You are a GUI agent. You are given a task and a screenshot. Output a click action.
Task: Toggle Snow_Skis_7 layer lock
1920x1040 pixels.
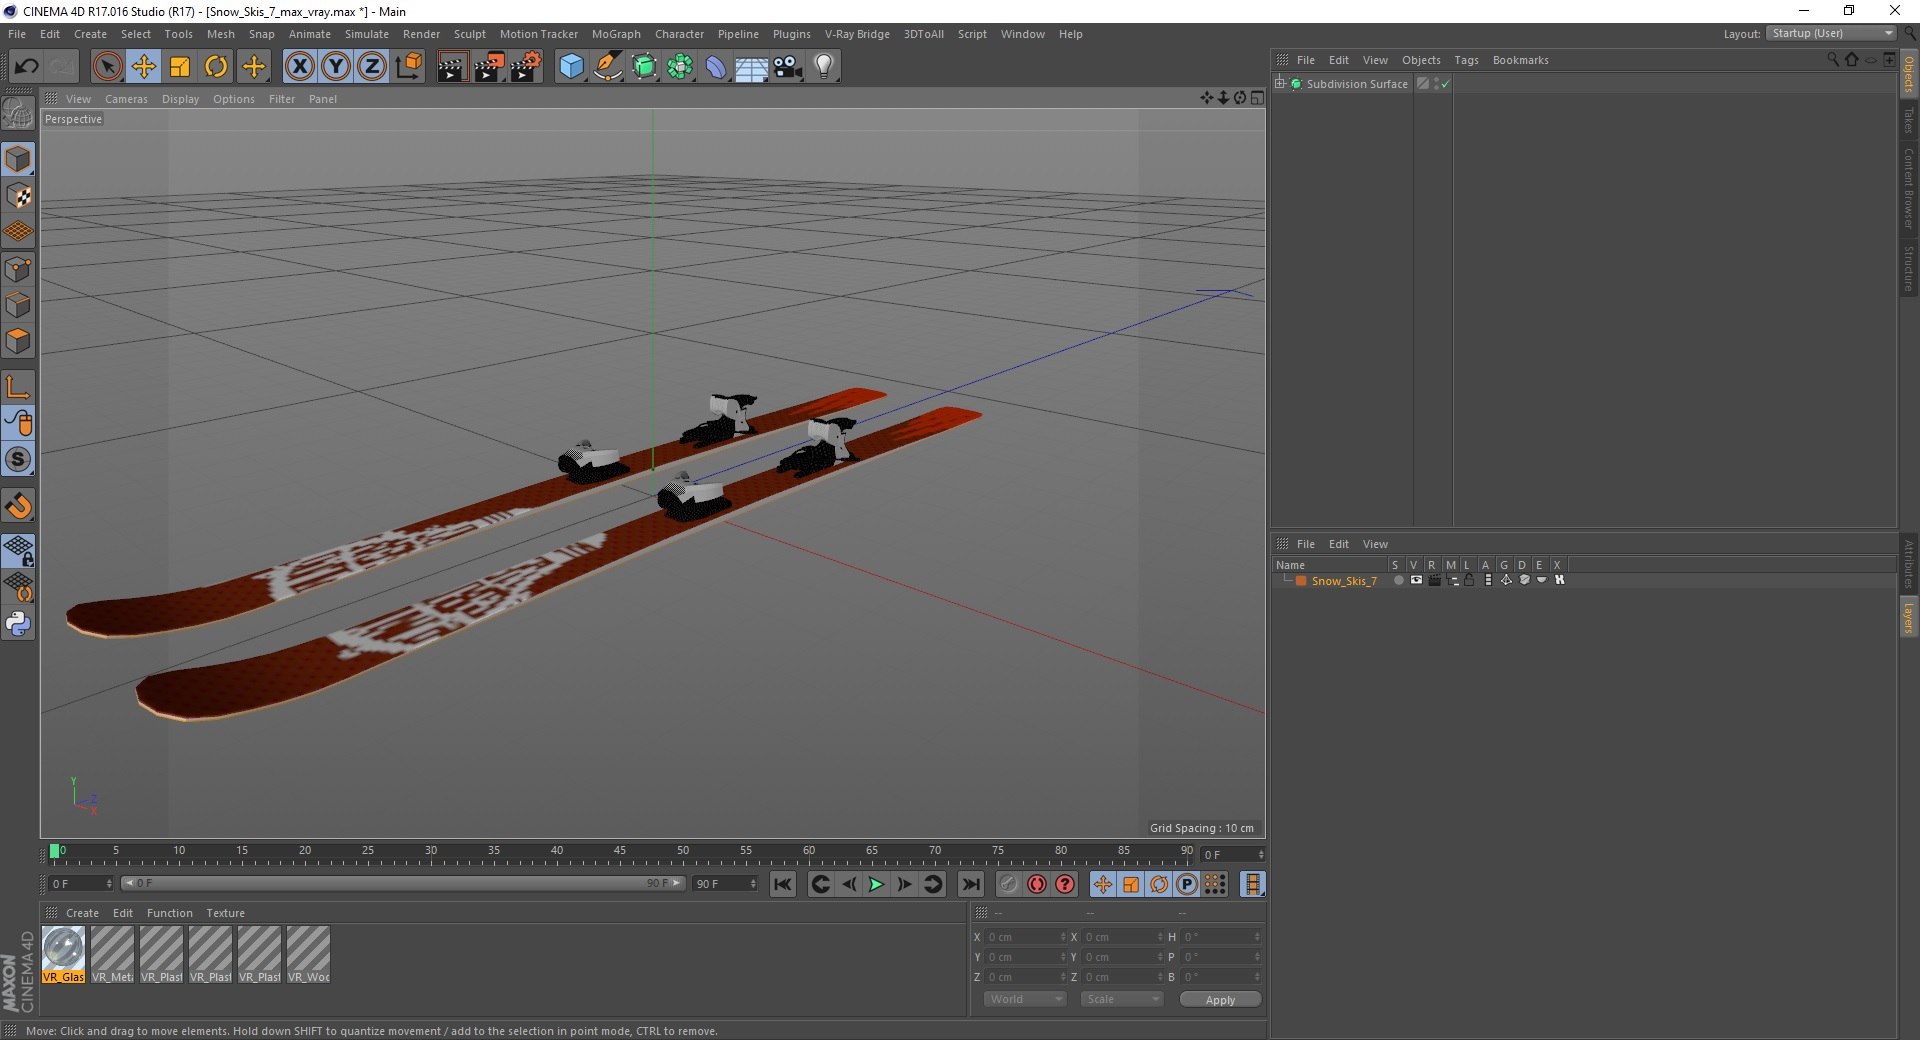click(x=1469, y=580)
